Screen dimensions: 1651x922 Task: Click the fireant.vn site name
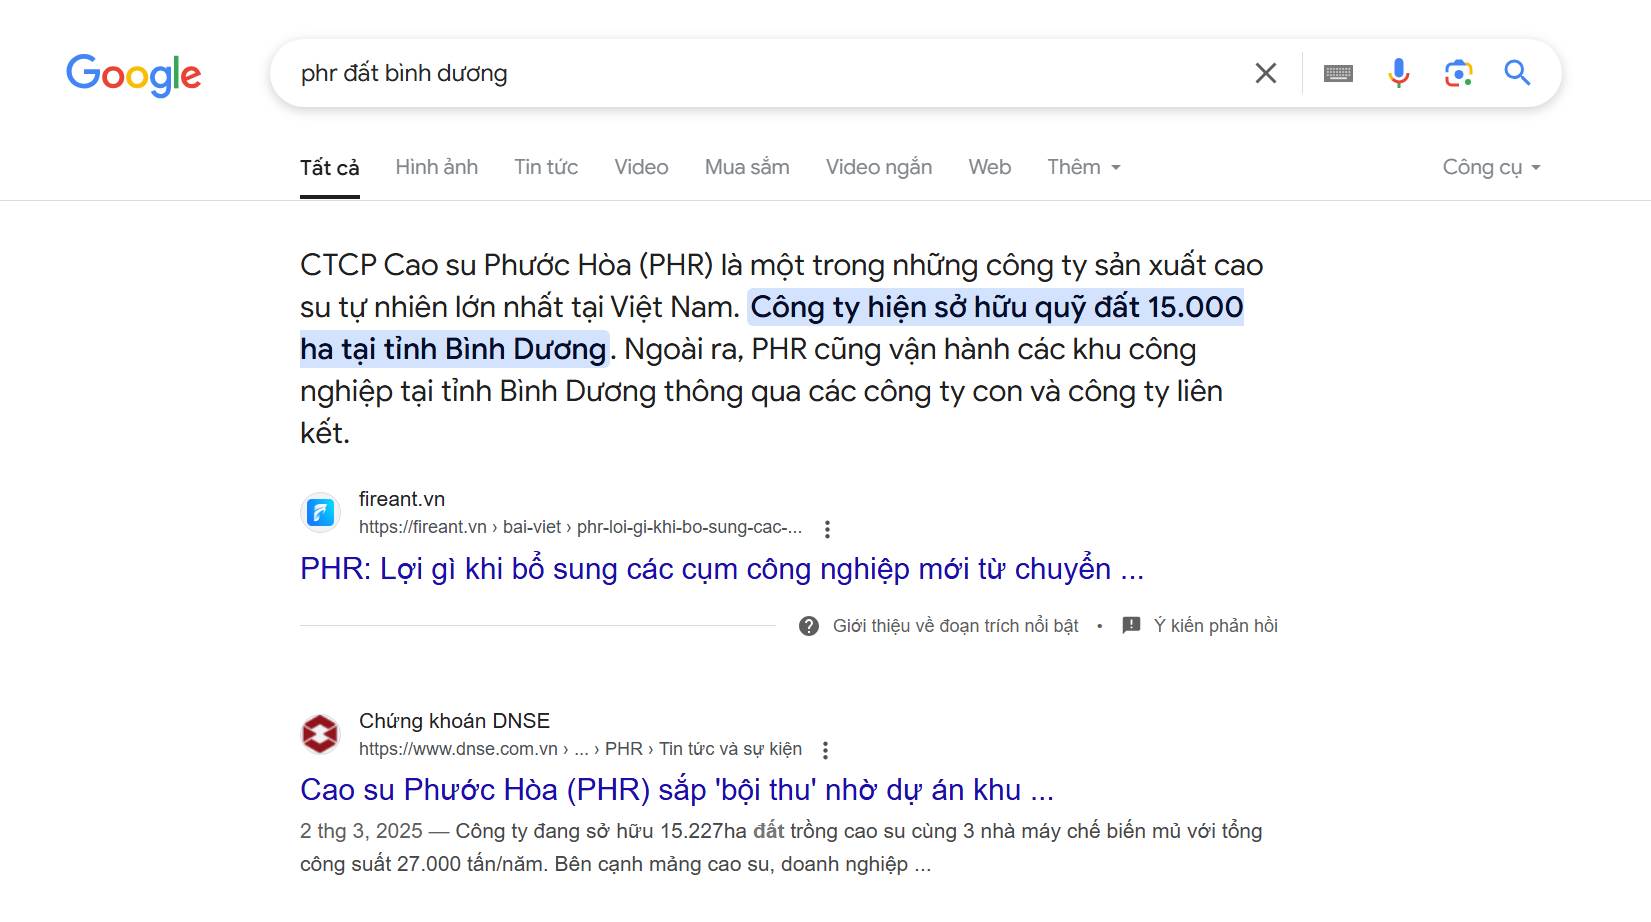(x=402, y=499)
